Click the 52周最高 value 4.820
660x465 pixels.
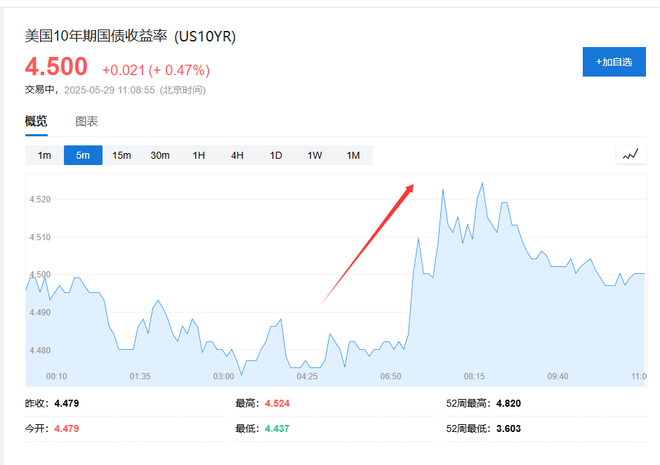pyautogui.click(x=508, y=403)
